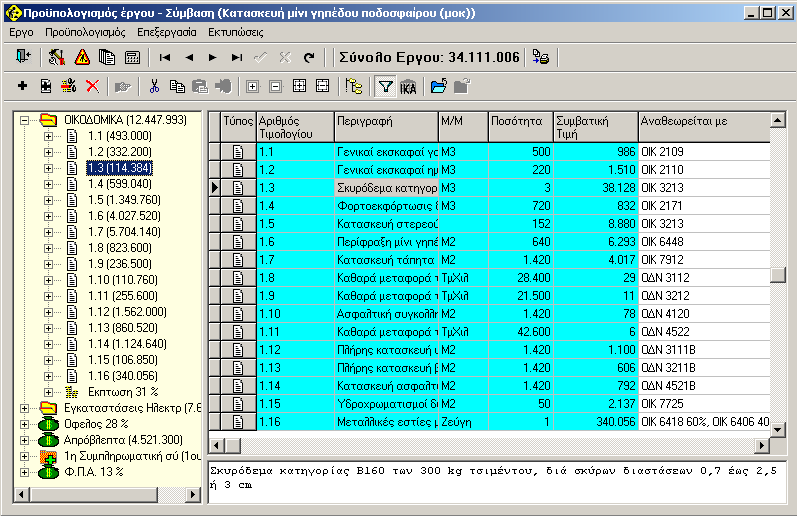
Task: Click the warning triangle icon
Action: point(82,58)
